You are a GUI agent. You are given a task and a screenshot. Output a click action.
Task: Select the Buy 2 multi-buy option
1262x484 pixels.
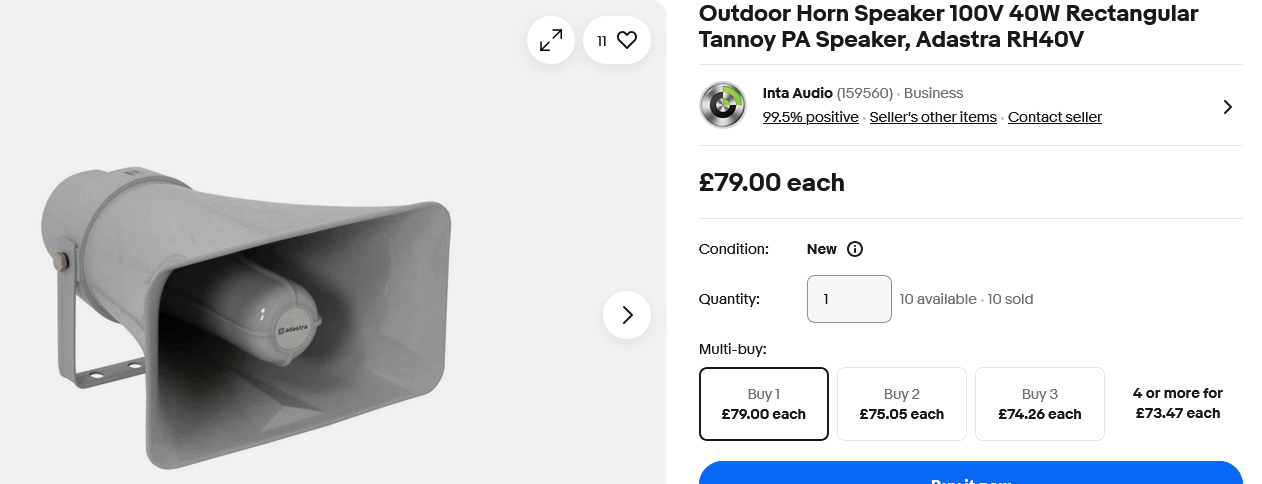pyautogui.click(x=902, y=404)
